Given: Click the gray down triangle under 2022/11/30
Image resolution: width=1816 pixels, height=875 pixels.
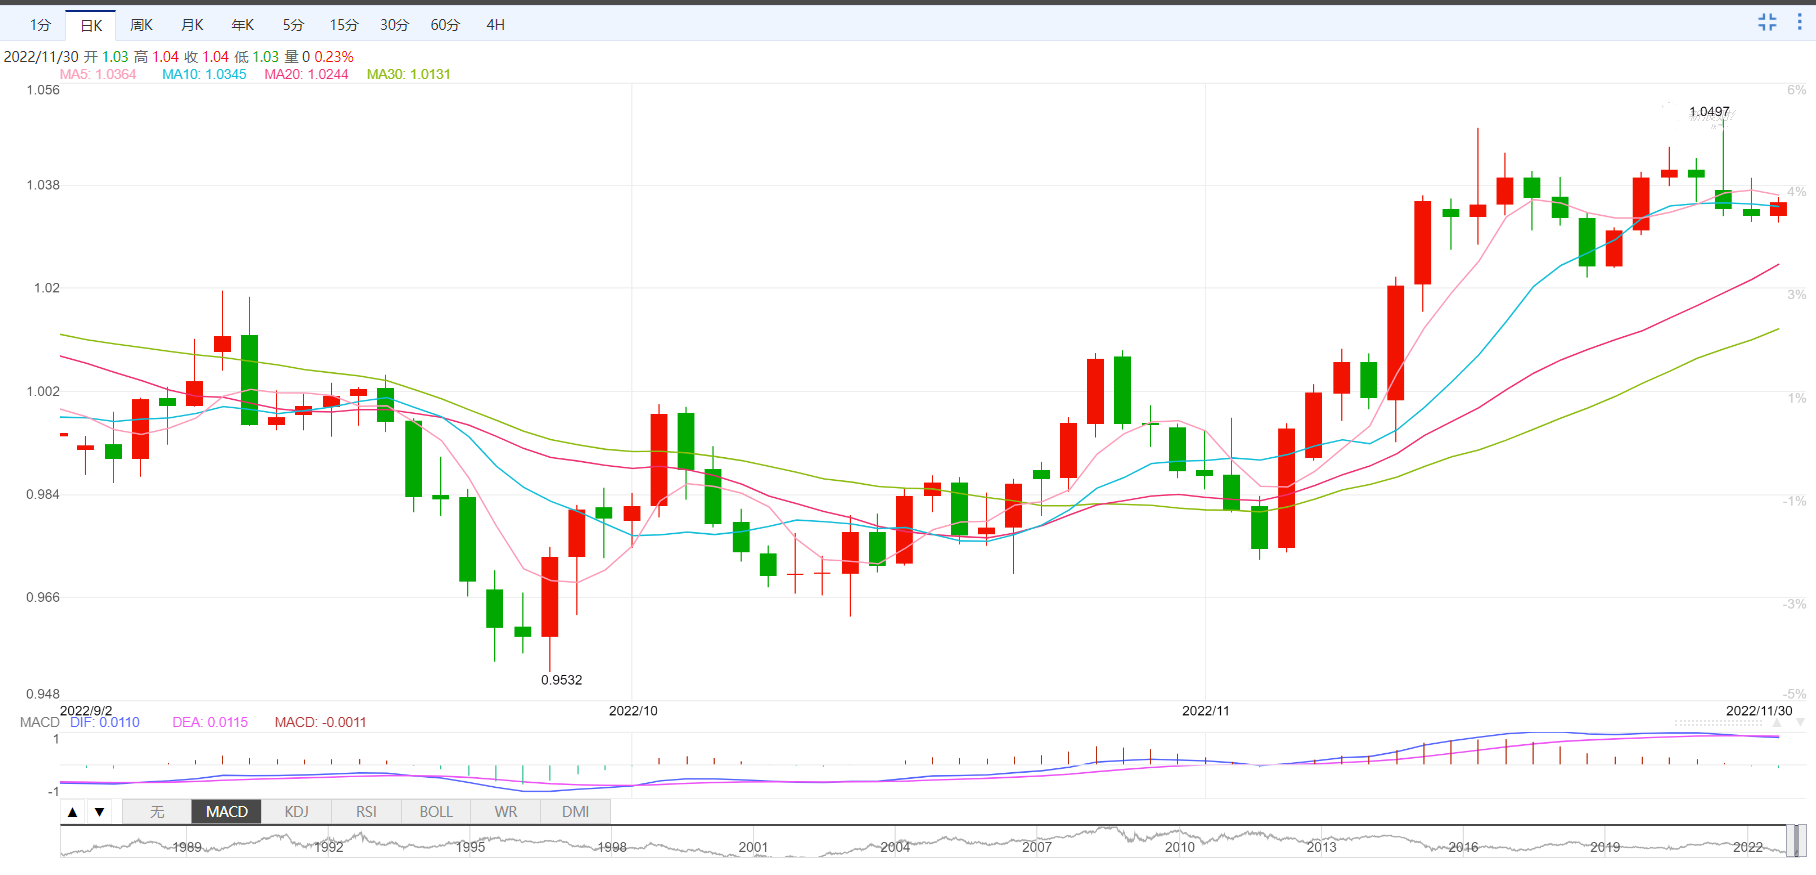Looking at the screenshot, I should tap(1800, 722).
